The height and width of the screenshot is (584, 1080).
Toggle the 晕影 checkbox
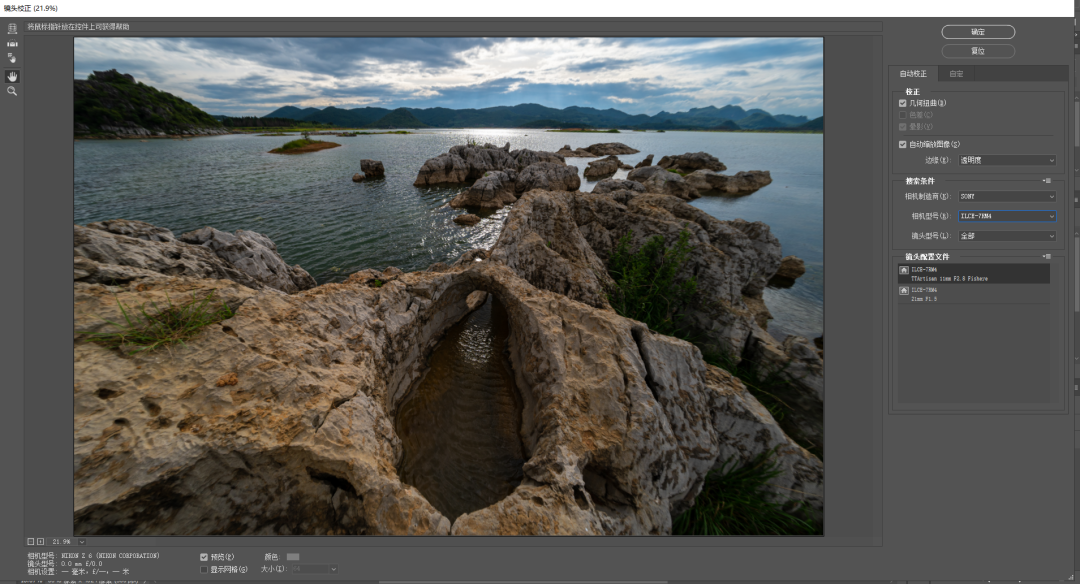902,127
